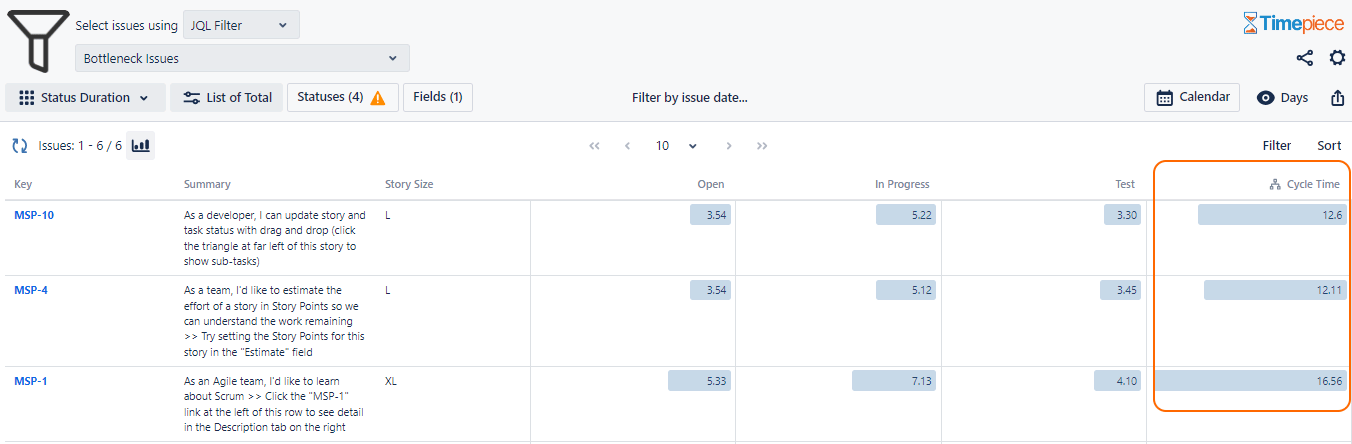Open the Statuses (4) selector with warning
The height and width of the screenshot is (444, 1352).
(342, 98)
